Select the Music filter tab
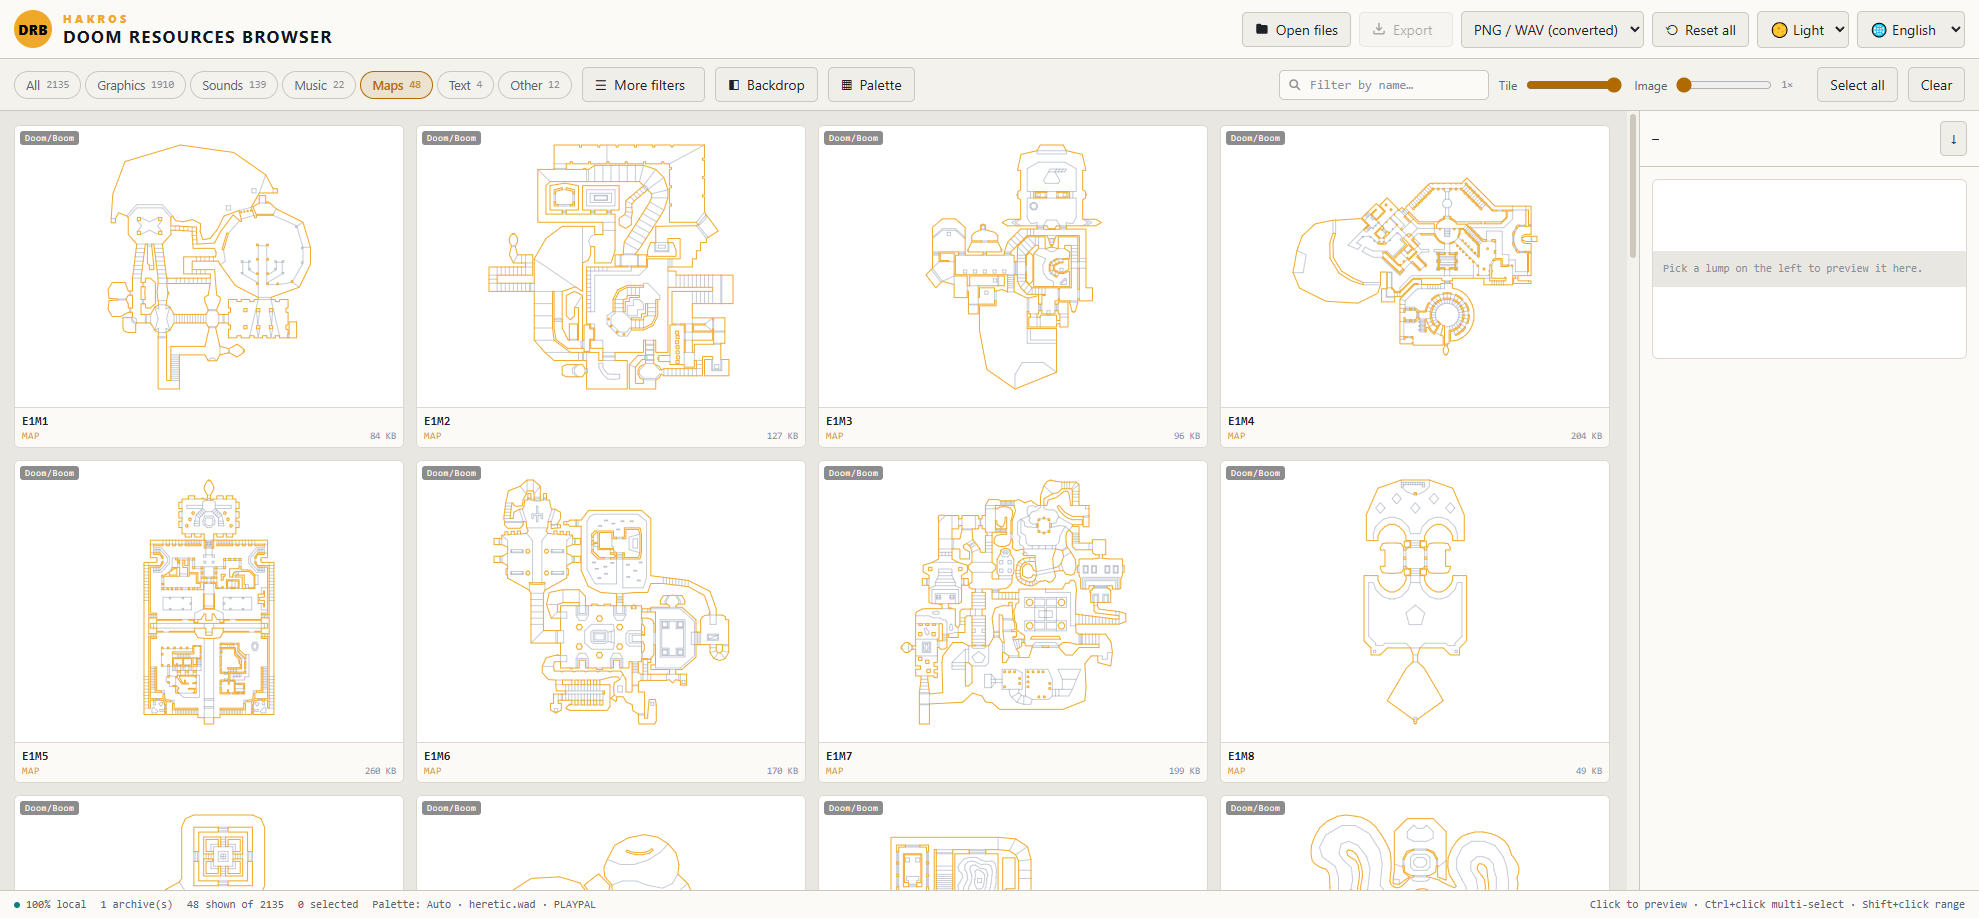The height and width of the screenshot is (918, 1979). point(319,85)
